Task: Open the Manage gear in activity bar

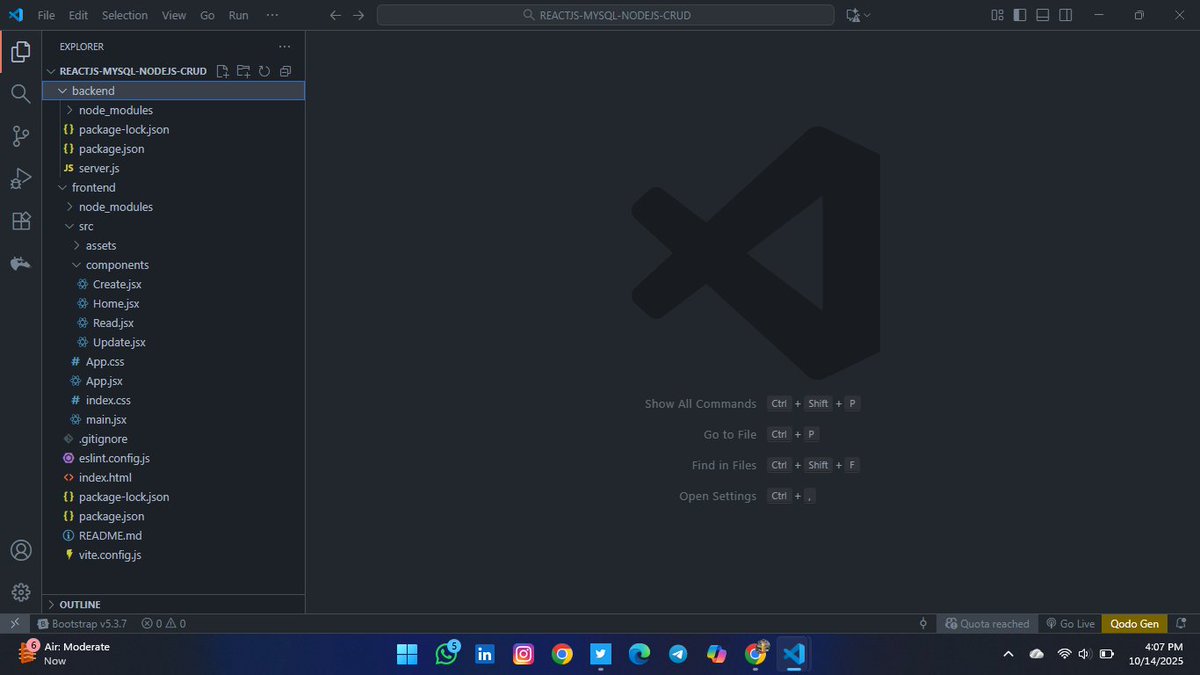Action: (x=20, y=592)
